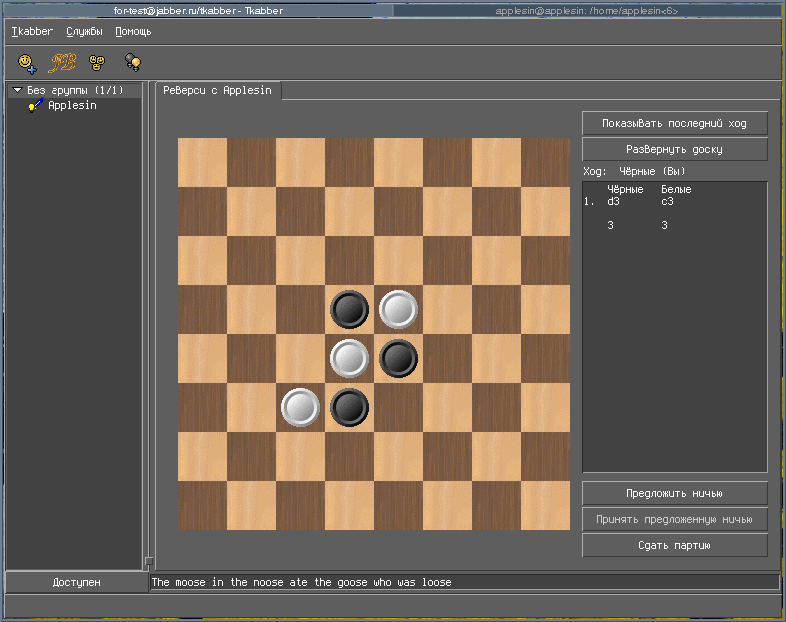
Task: Click the black disc in the top row of pieces
Action: pyautogui.click(x=349, y=309)
